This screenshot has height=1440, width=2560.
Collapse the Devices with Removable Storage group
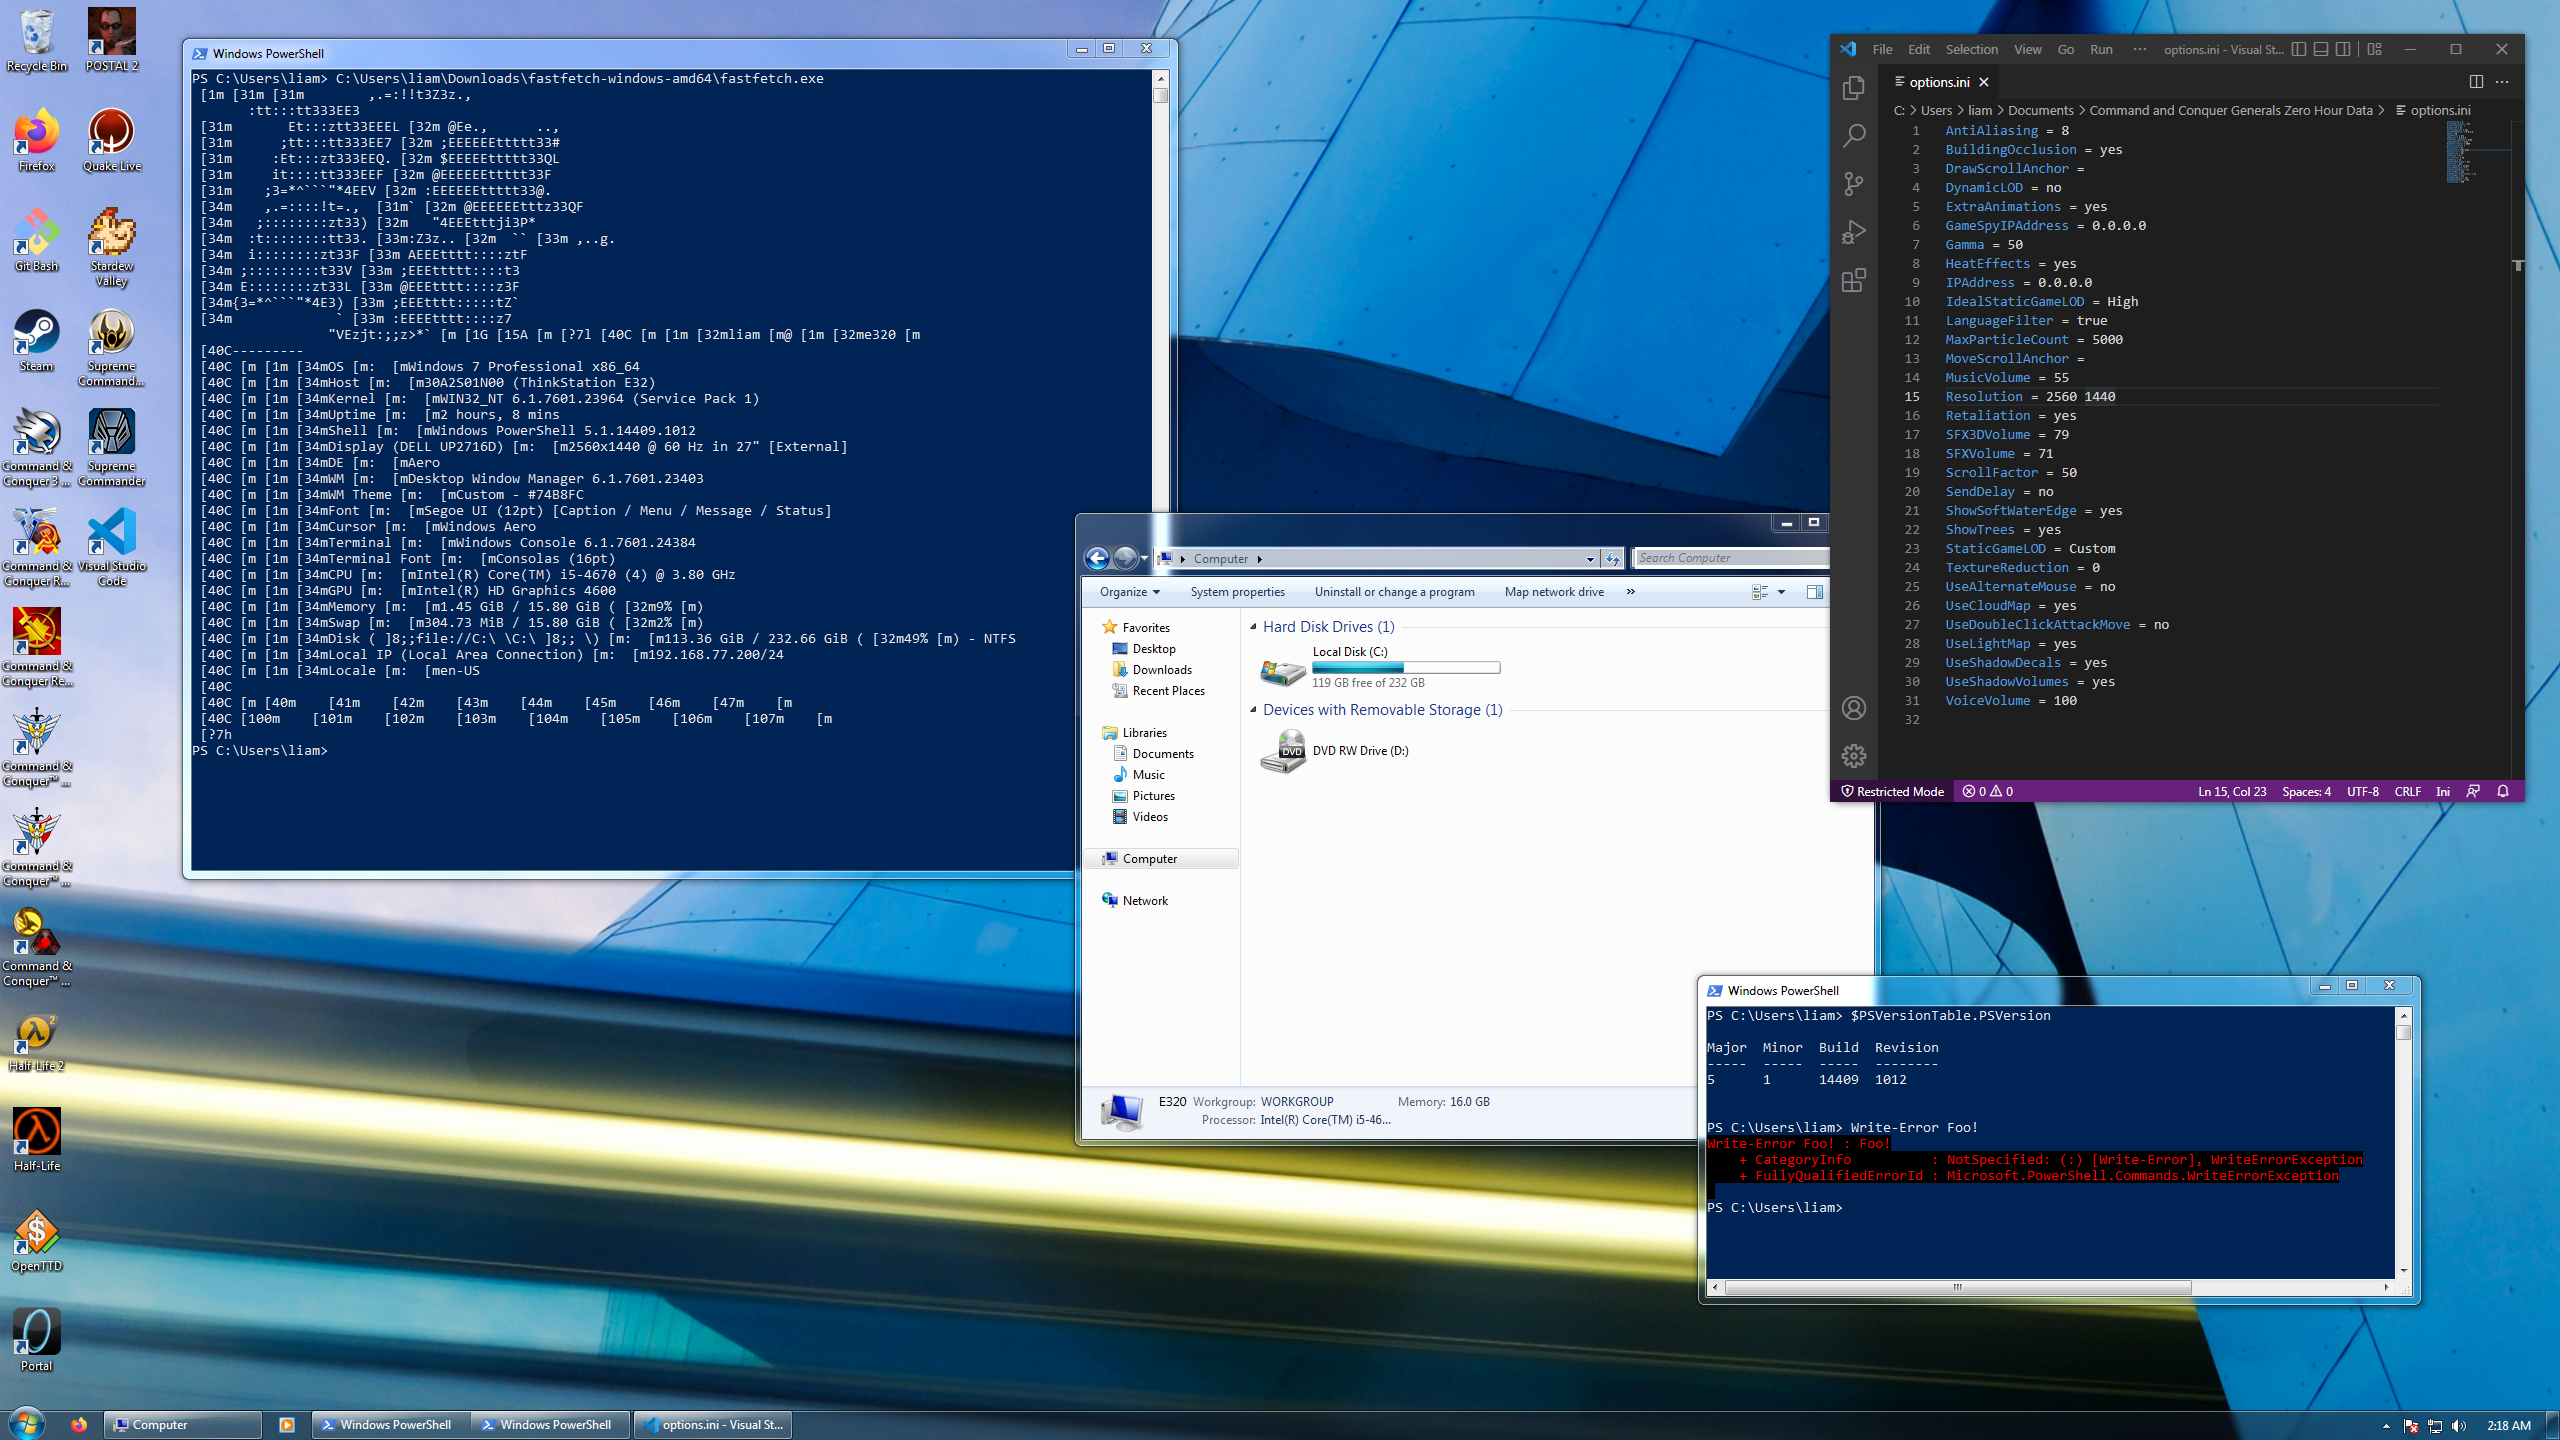[x=1253, y=710]
